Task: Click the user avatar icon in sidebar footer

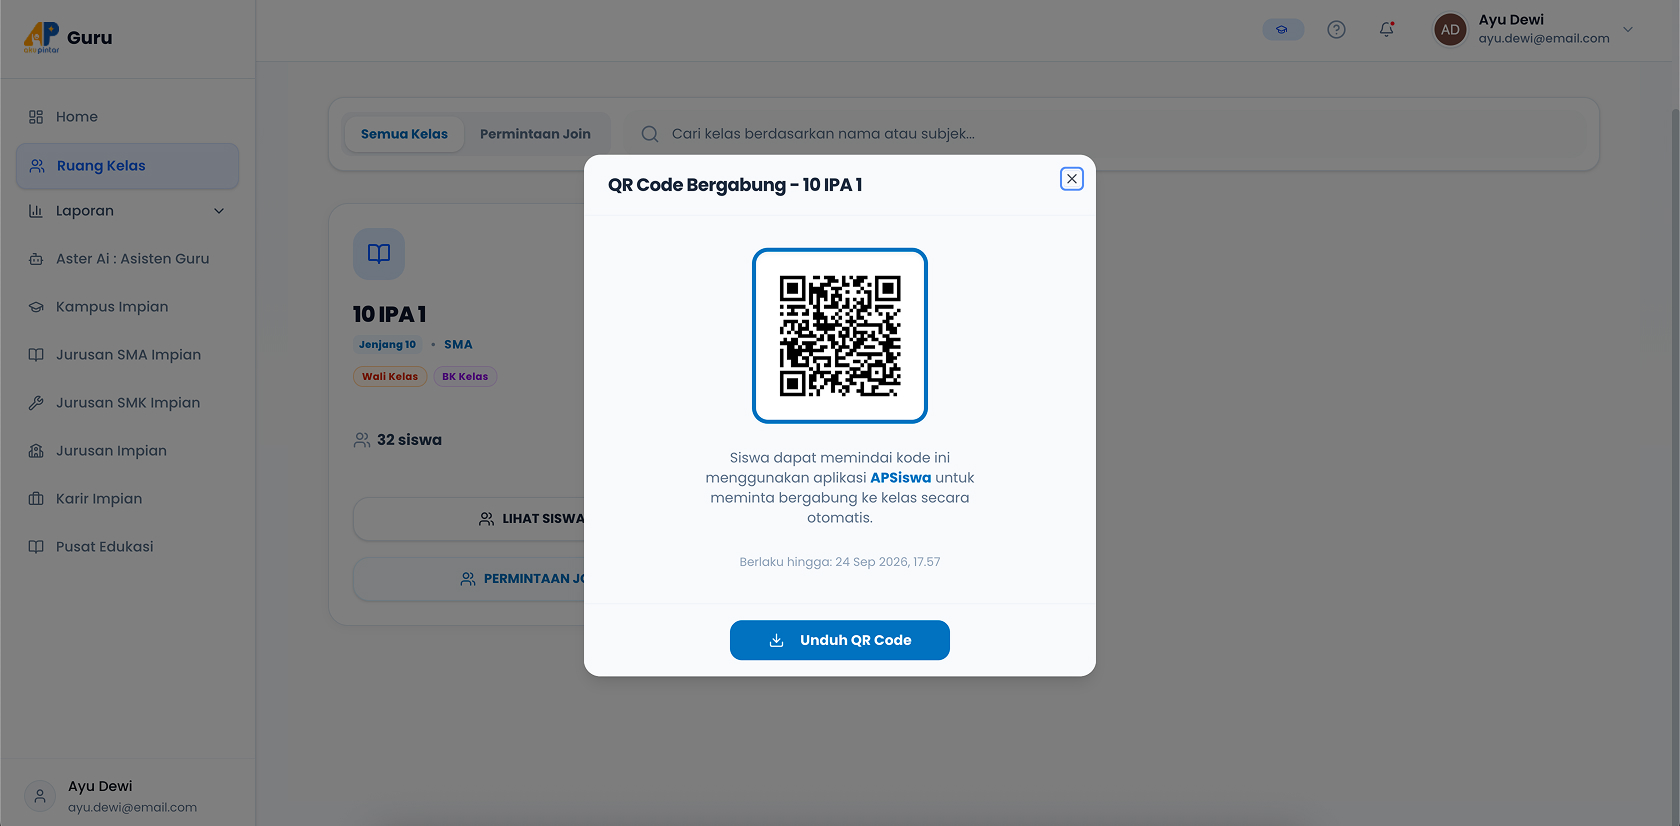Action: coord(40,796)
